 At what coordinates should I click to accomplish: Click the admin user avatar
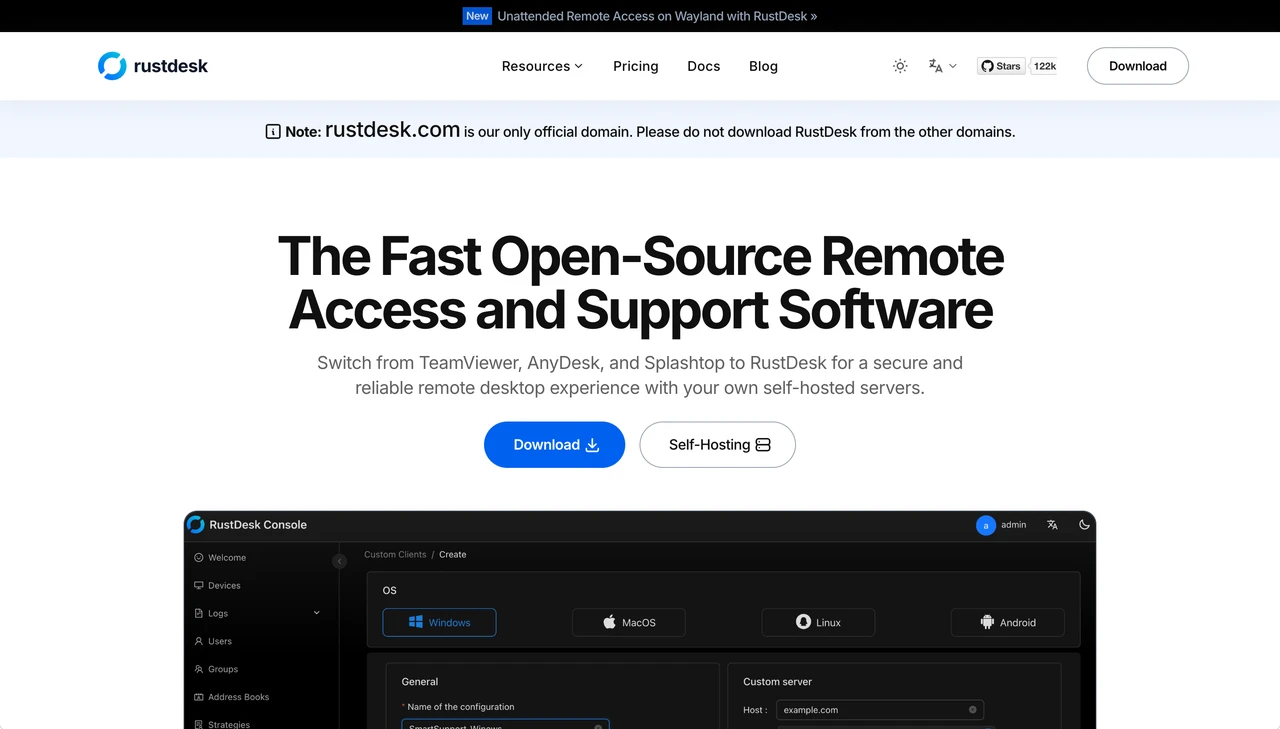pyautogui.click(x=986, y=525)
